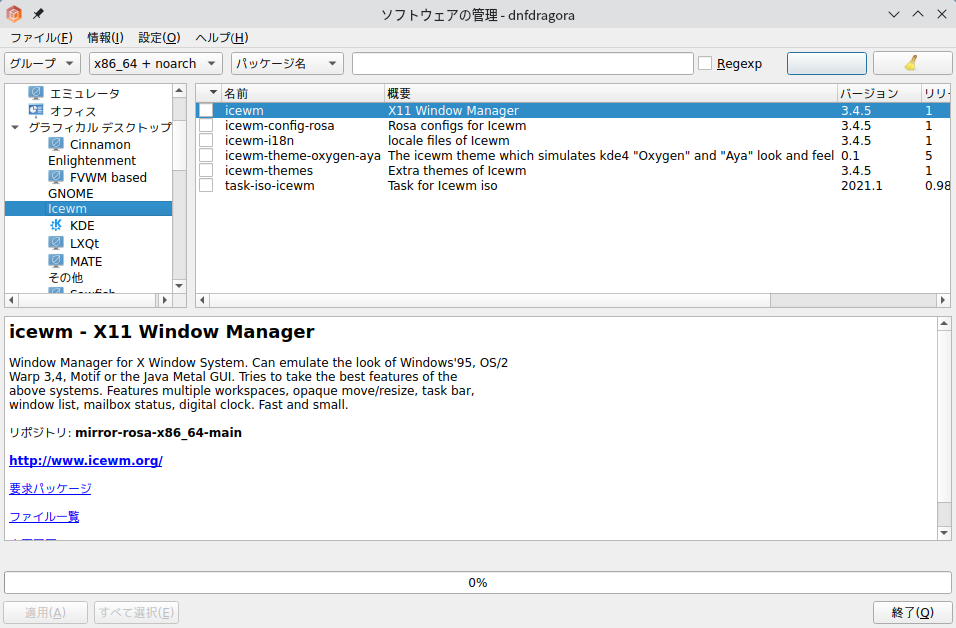Open the x86_64 + noarch architecture dropdown
The image size is (956, 628).
click(x=155, y=63)
